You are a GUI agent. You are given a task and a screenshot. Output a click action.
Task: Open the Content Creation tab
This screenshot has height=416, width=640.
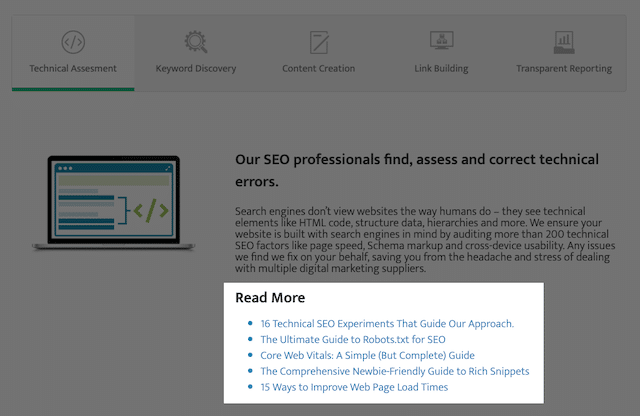click(319, 53)
